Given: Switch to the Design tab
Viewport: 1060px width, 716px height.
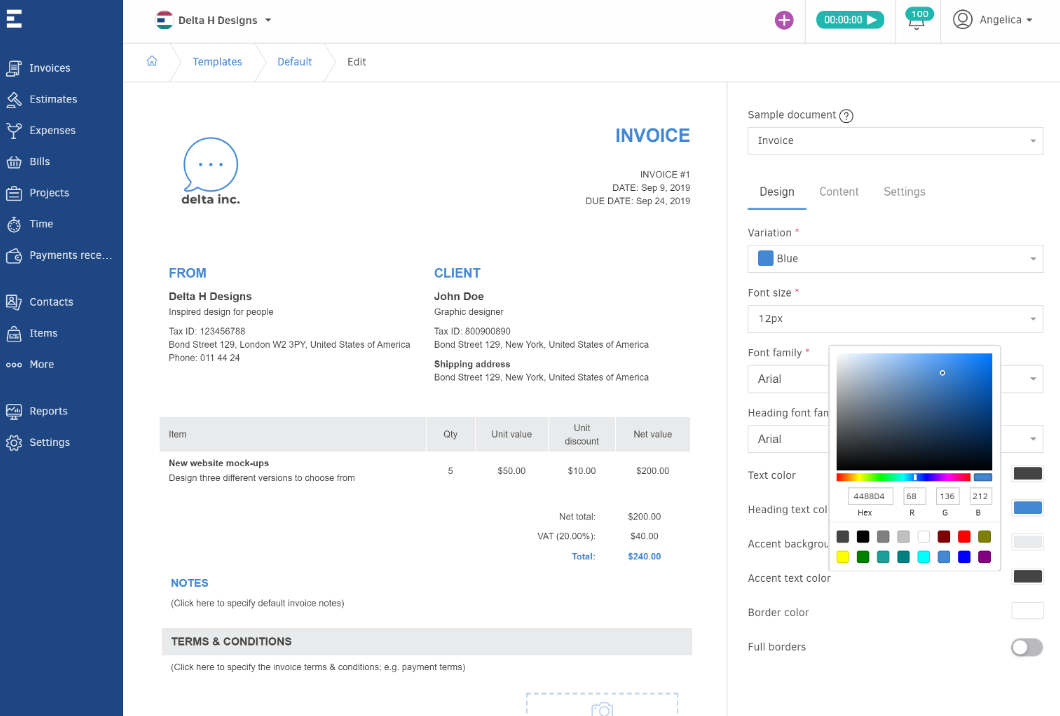Looking at the screenshot, I should point(777,192).
